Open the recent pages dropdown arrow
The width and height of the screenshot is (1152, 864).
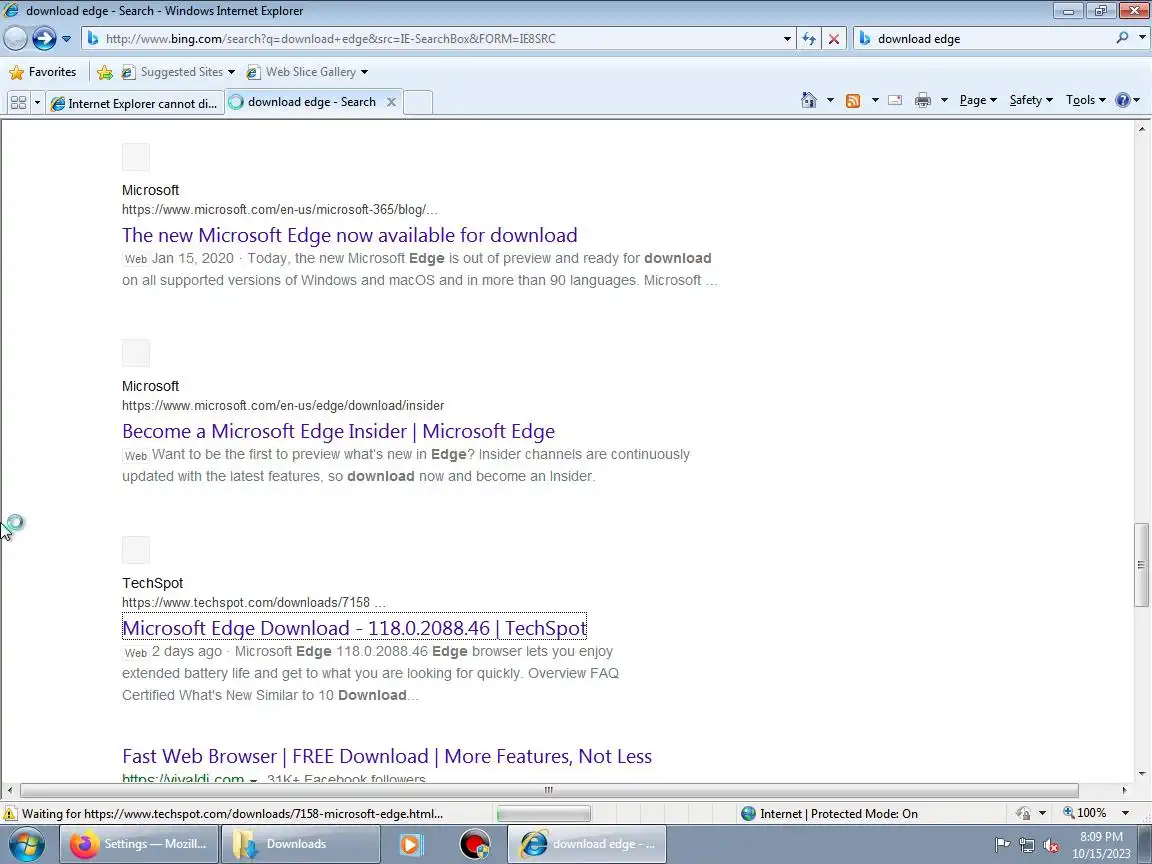(66, 38)
